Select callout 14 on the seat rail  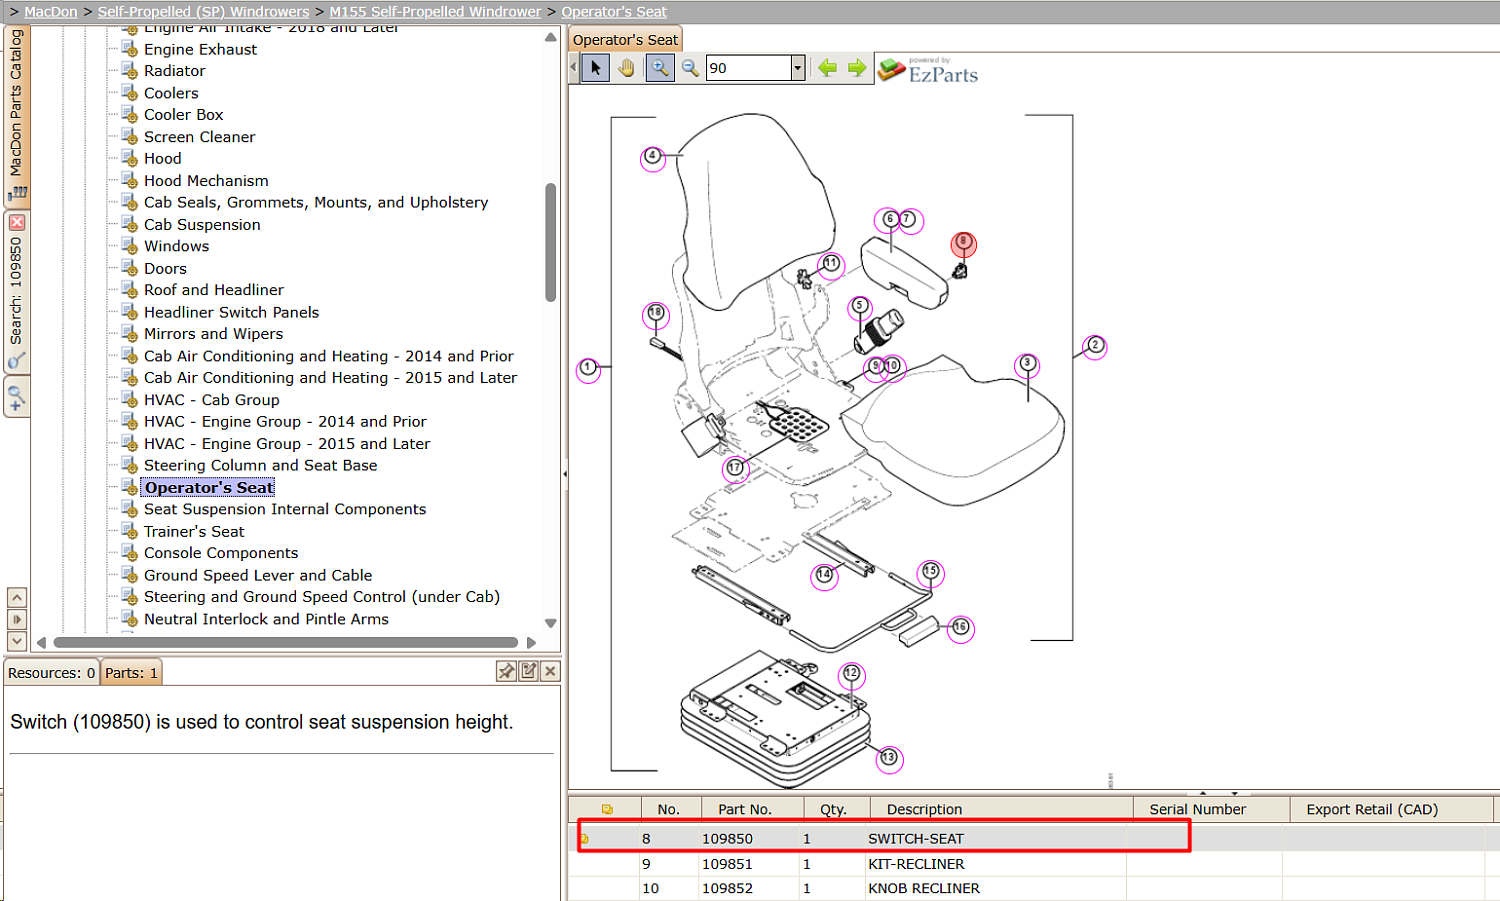click(x=824, y=576)
